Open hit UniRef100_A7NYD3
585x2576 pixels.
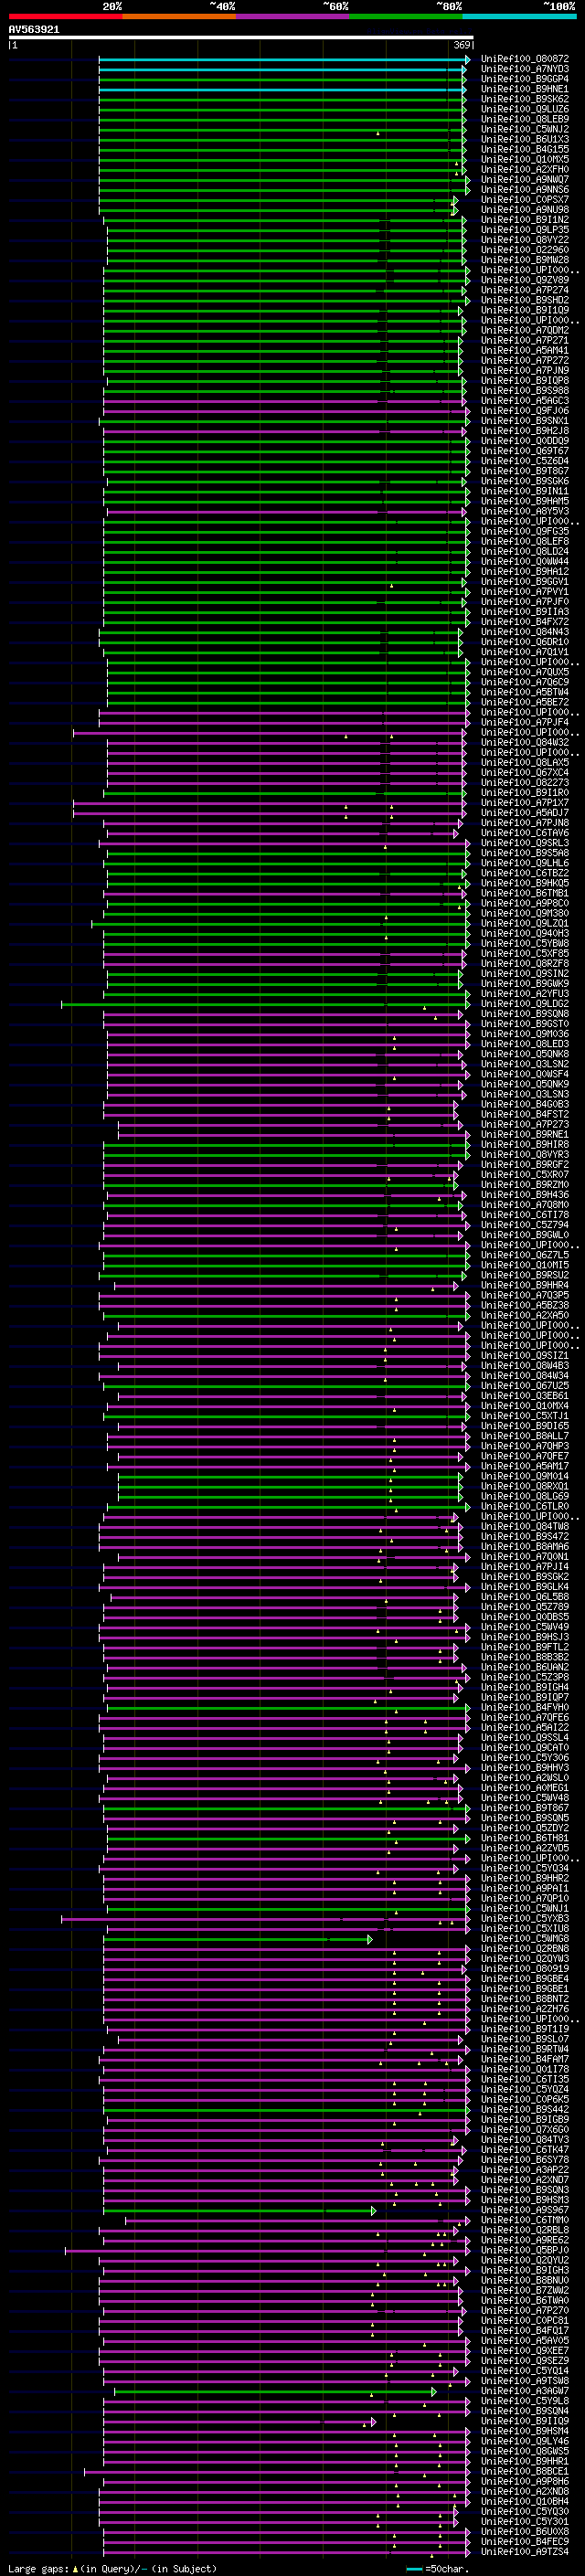[525, 69]
